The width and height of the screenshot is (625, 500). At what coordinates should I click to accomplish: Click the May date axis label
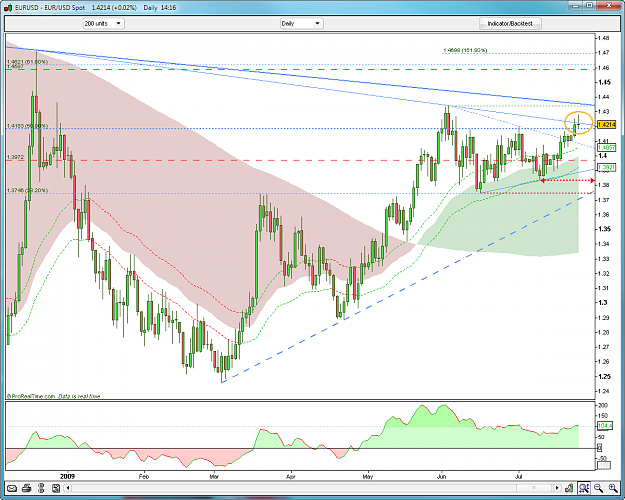(368, 476)
